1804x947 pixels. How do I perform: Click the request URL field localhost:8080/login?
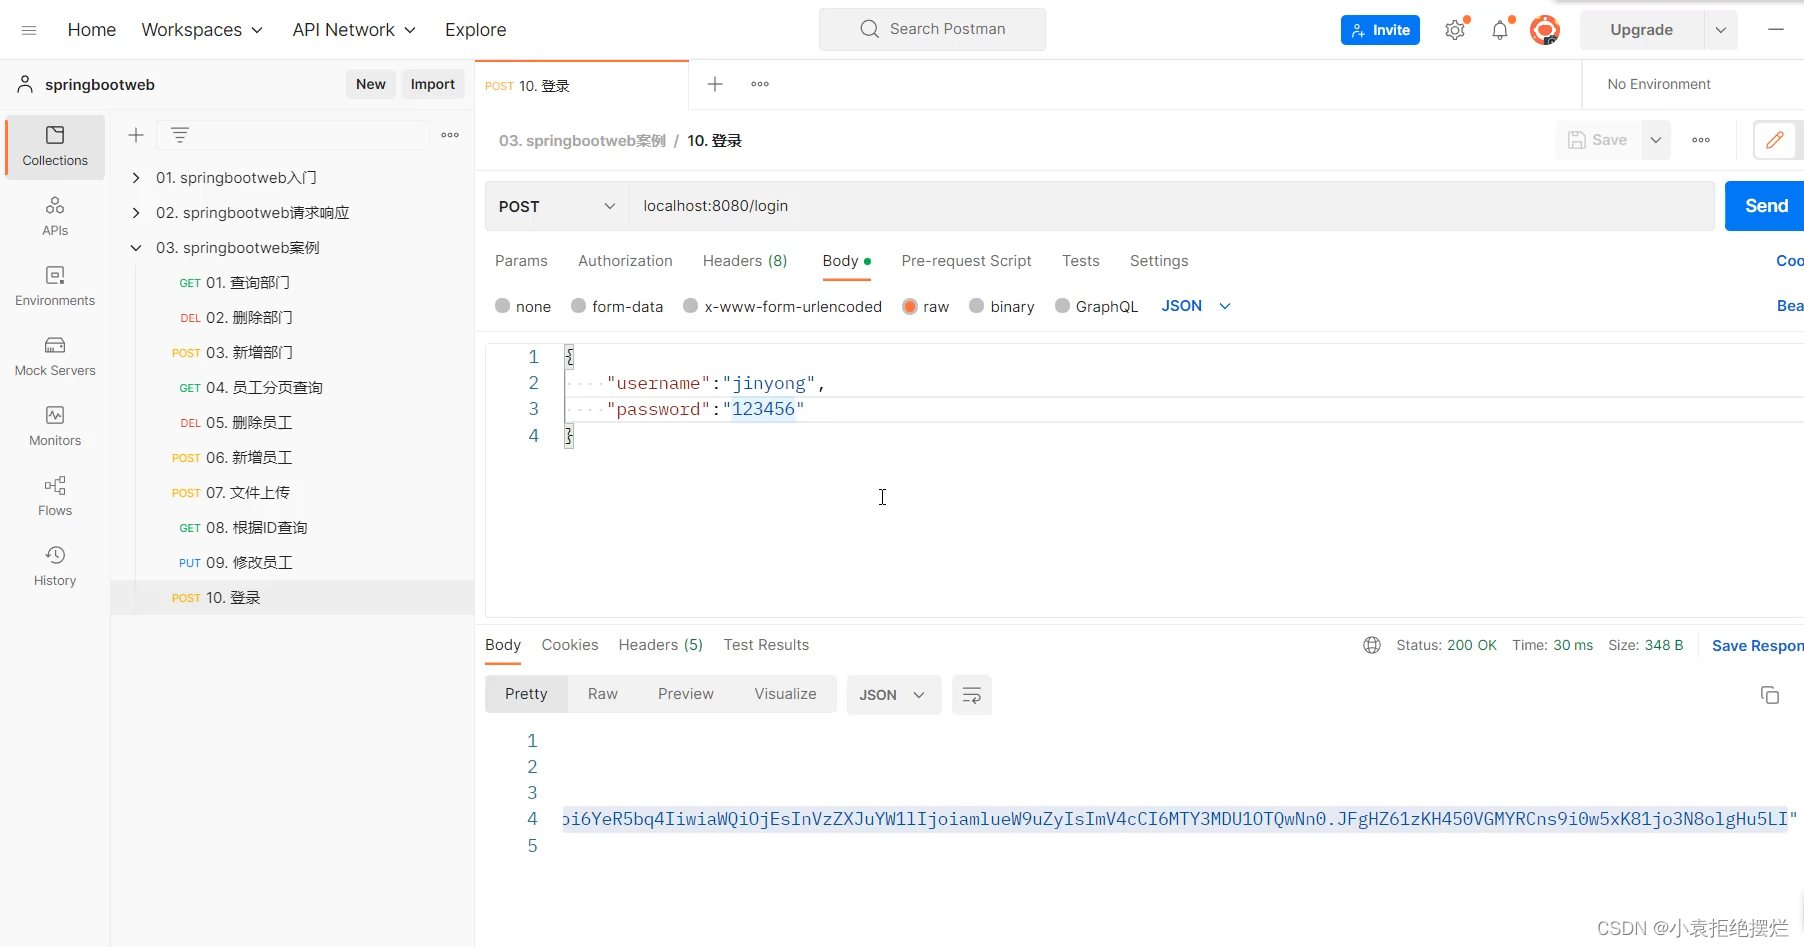[x=1172, y=206]
